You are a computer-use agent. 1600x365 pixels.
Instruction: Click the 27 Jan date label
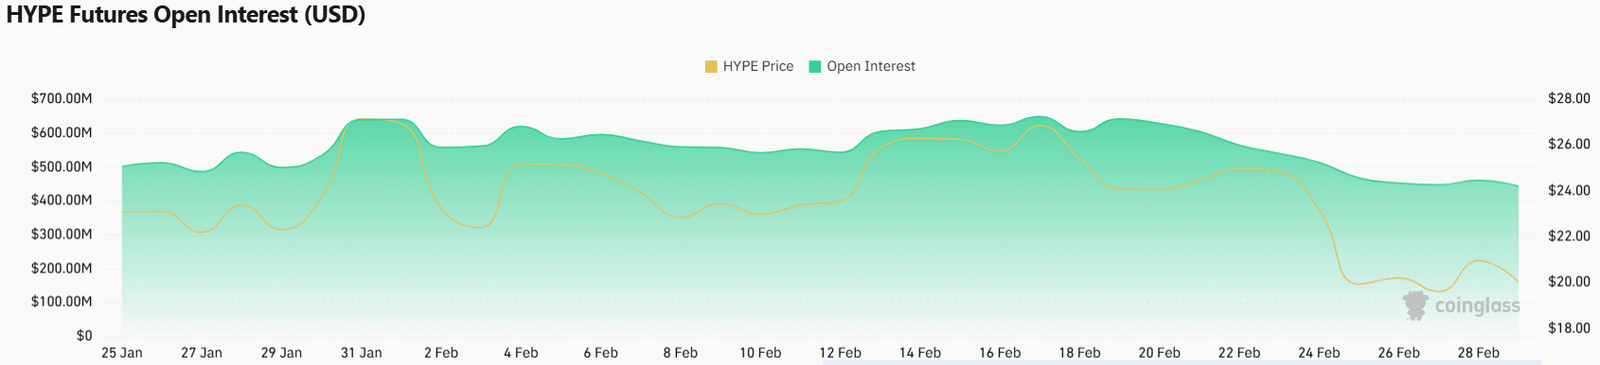(x=202, y=353)
